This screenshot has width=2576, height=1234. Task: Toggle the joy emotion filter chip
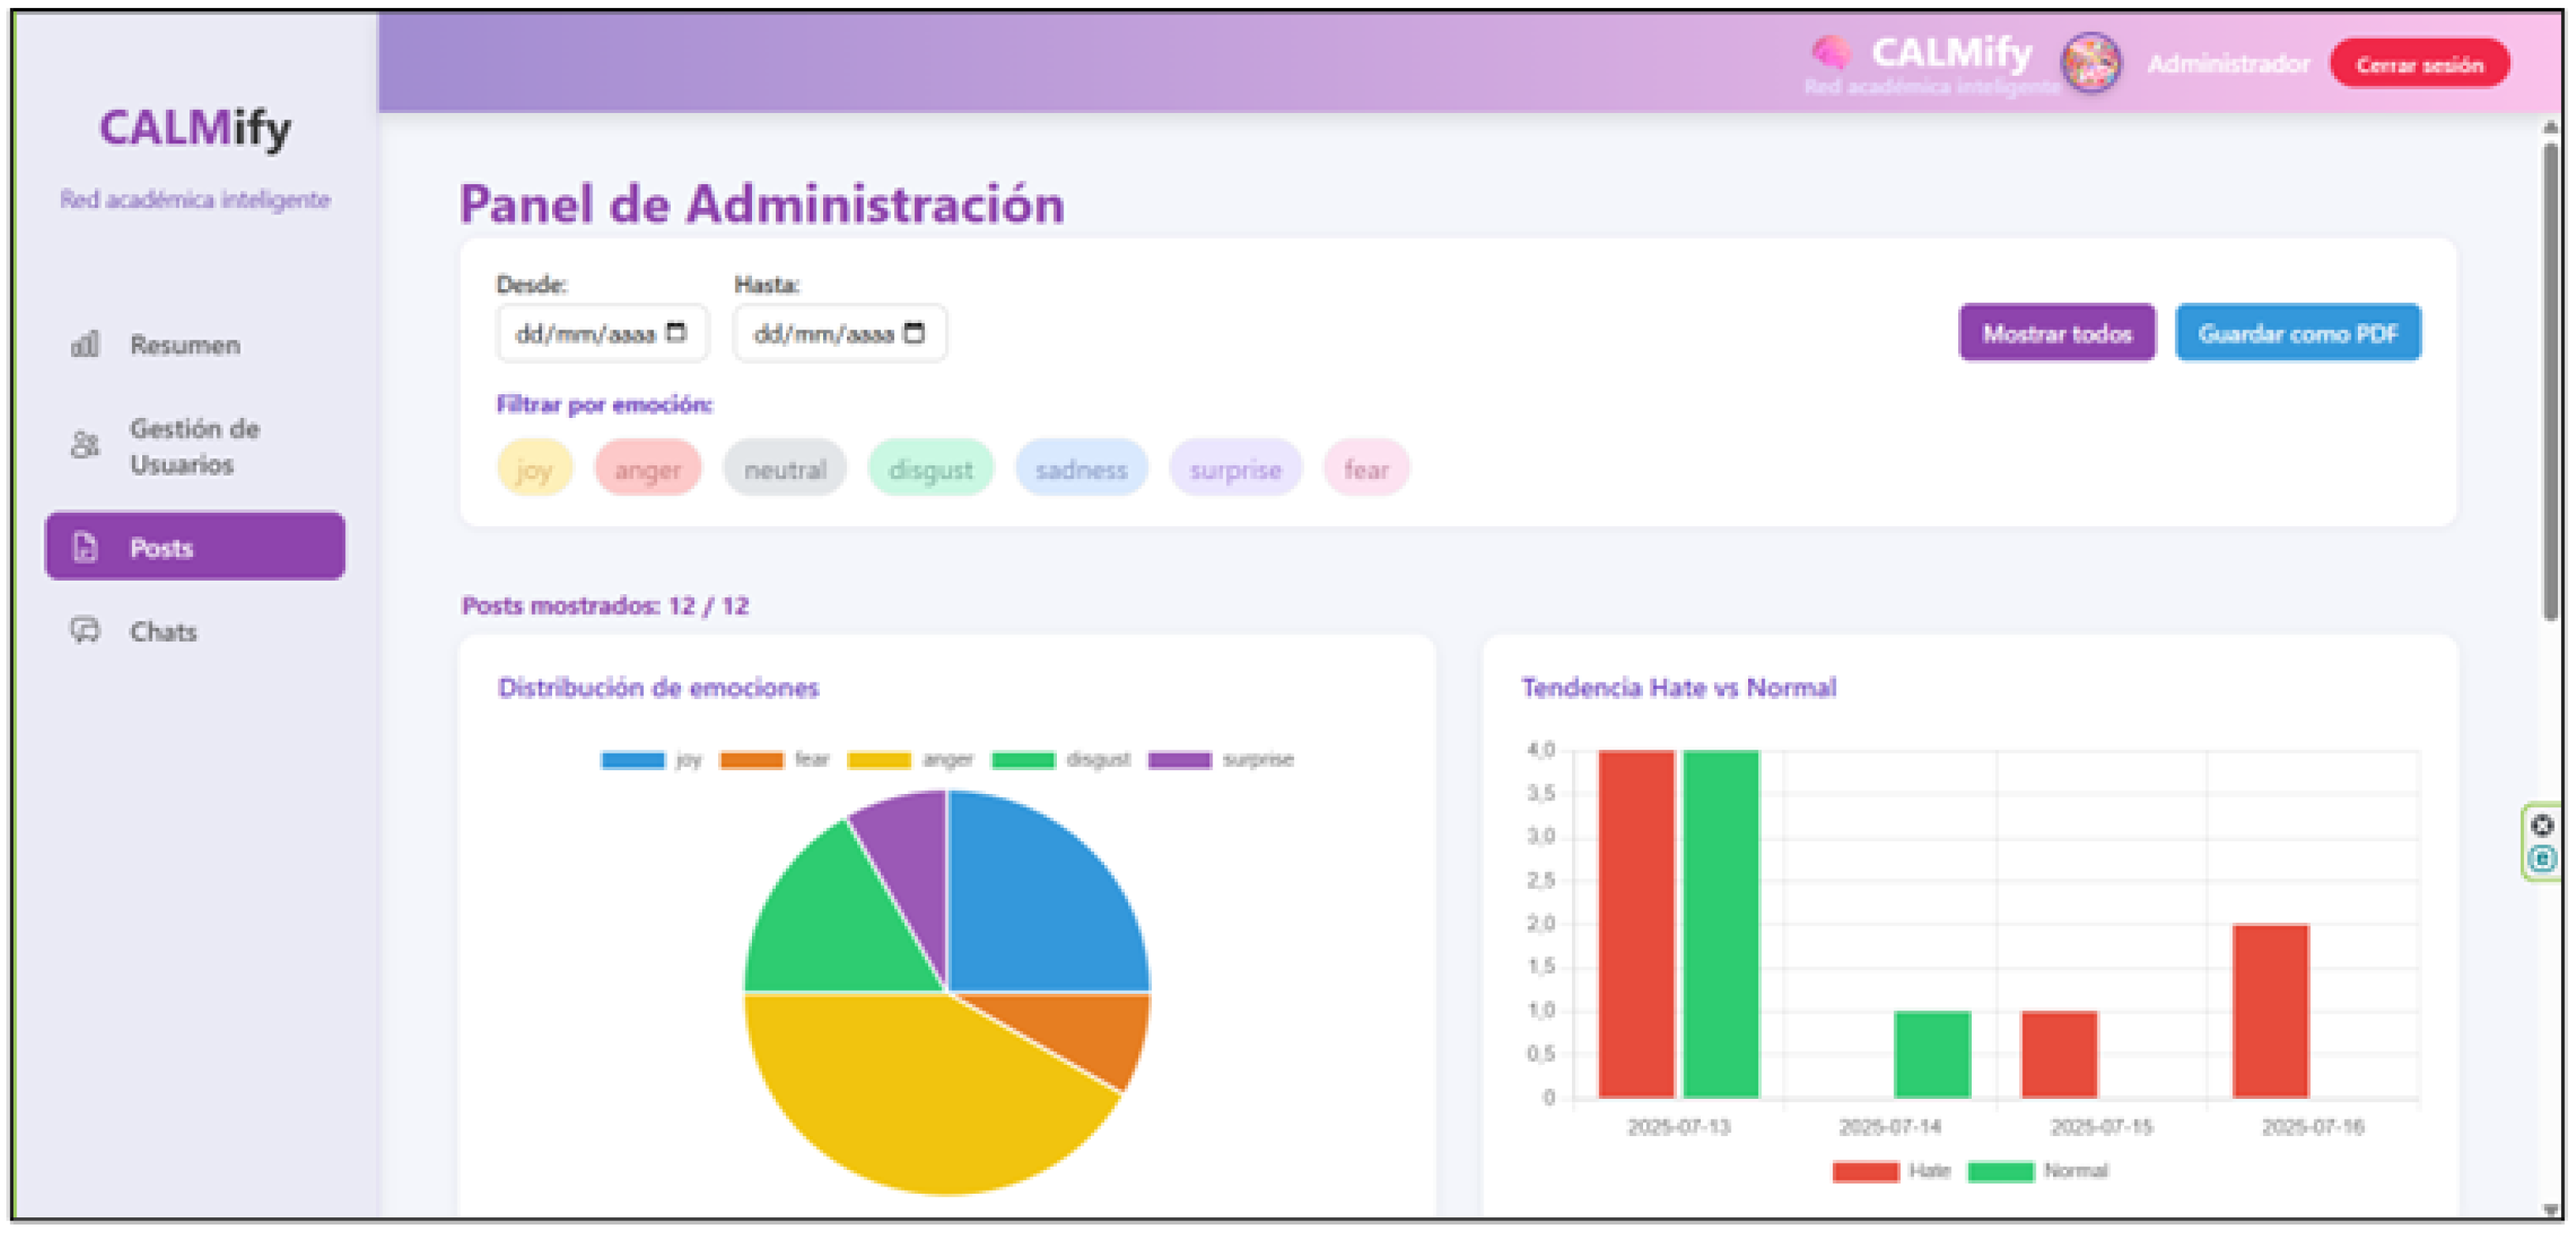pos(535,468)
